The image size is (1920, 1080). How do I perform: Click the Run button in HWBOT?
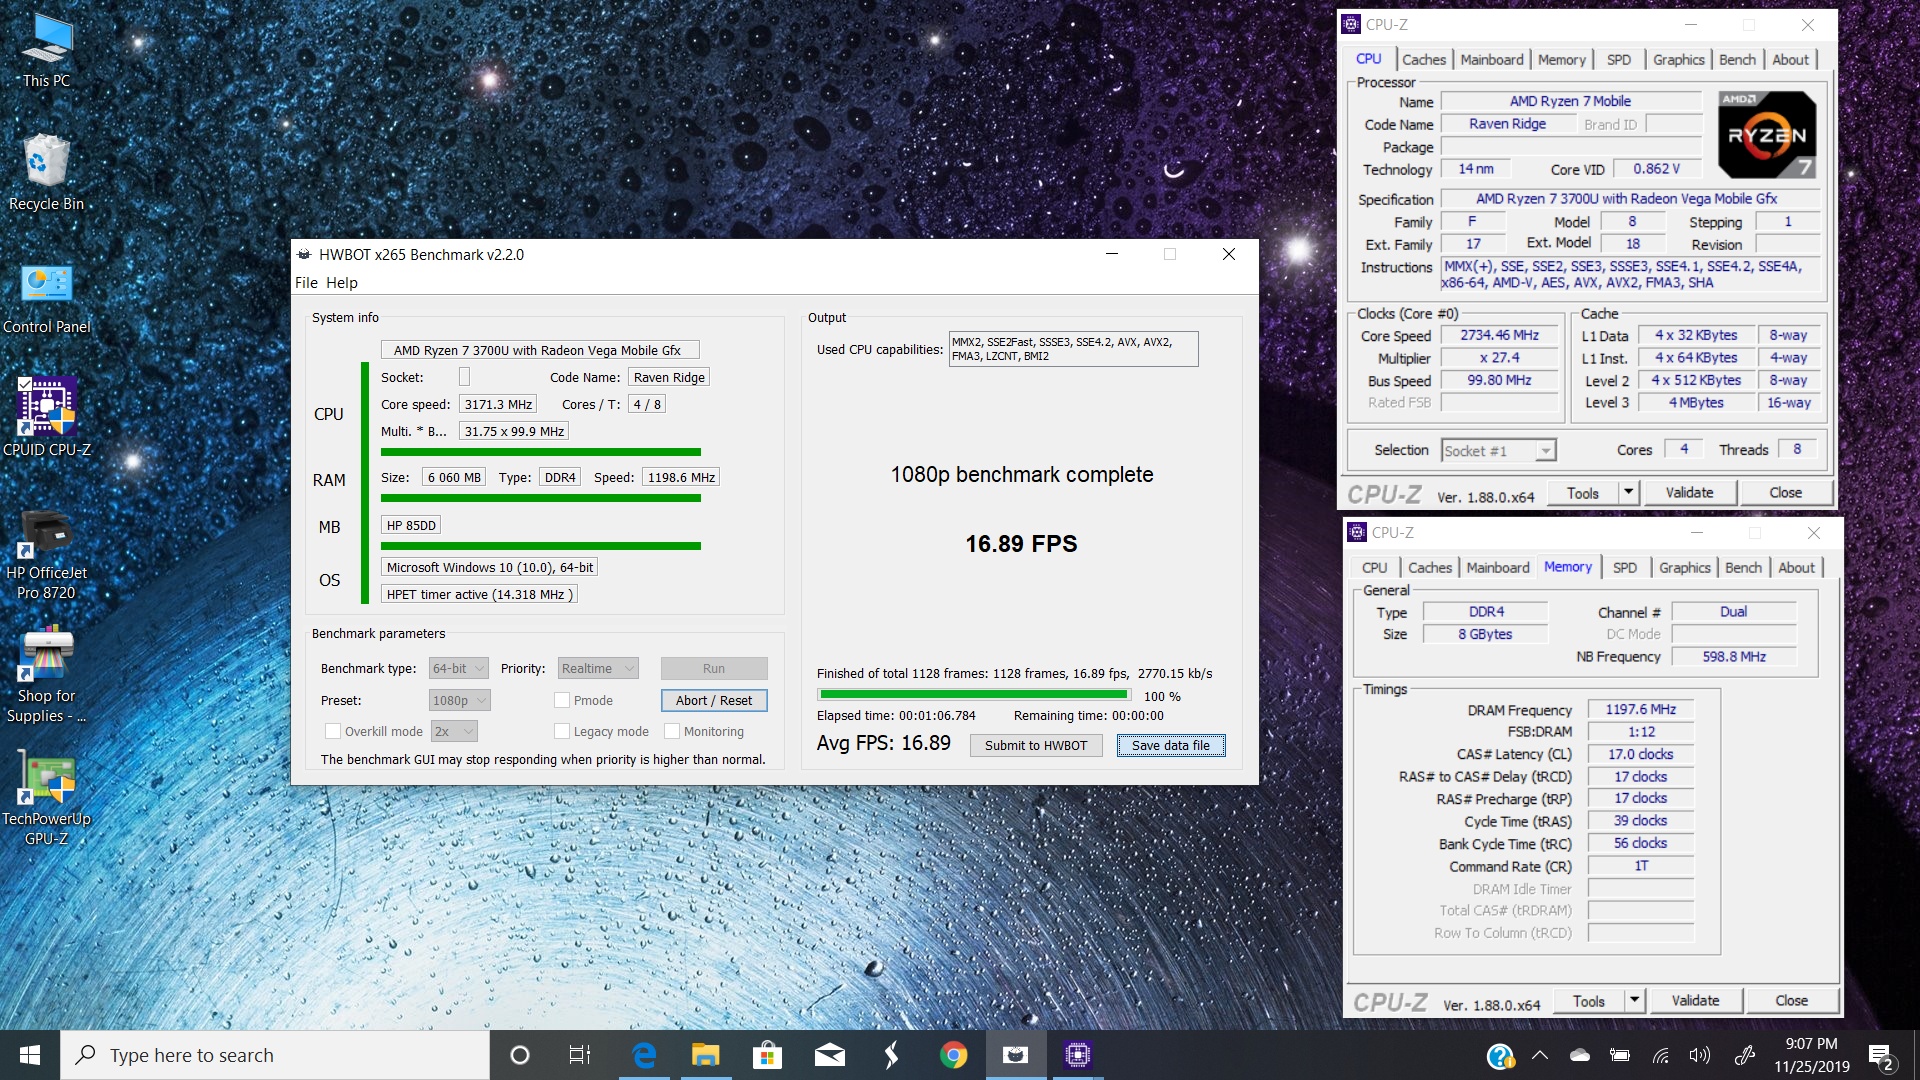click(714, 668)
